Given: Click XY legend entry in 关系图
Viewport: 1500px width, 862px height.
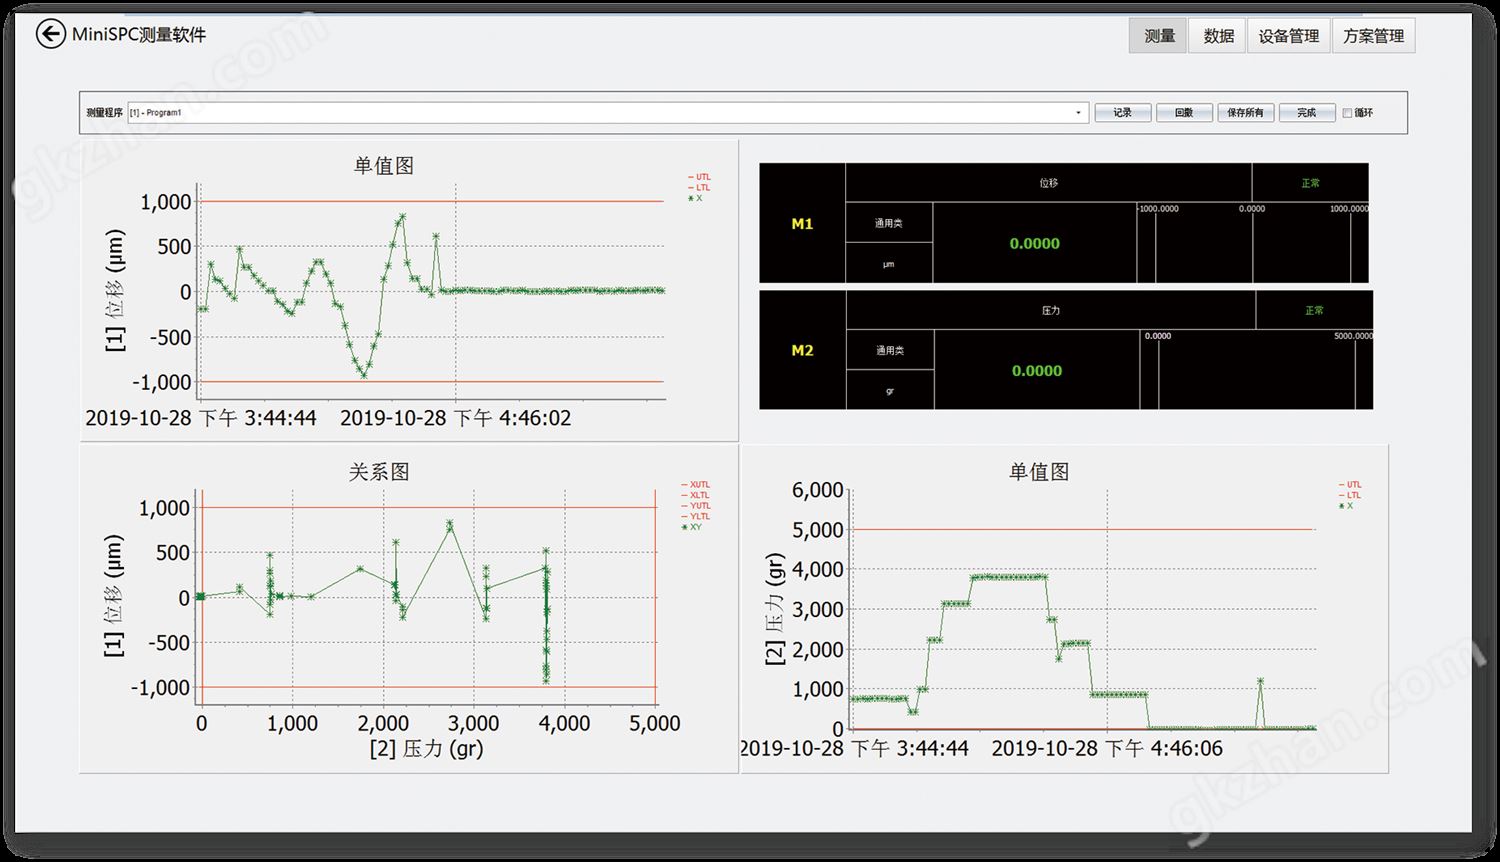Looking at the screenshot, I should click(692, 527).
